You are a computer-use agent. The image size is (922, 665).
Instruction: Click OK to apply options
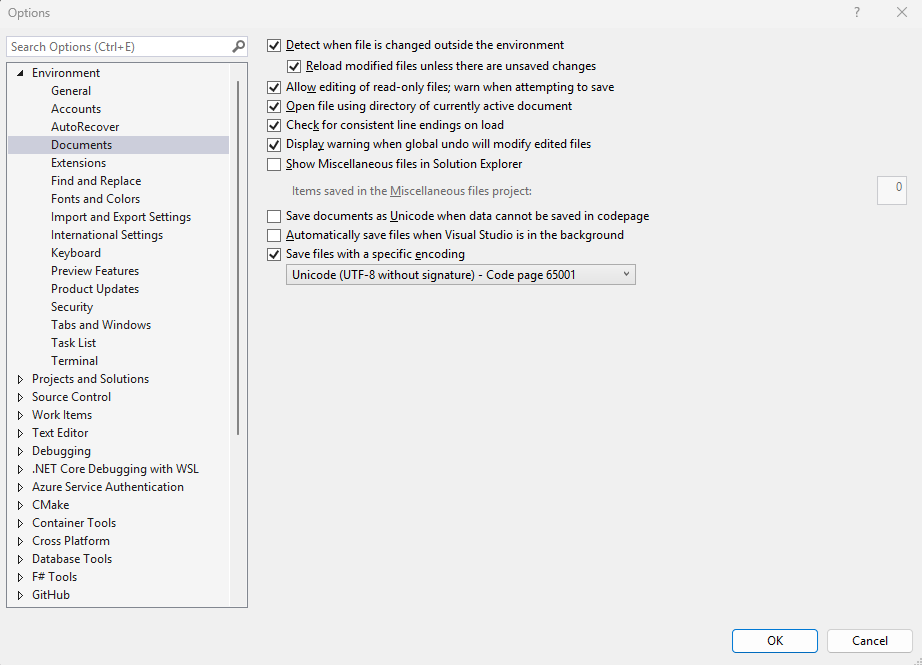point(774,641)
